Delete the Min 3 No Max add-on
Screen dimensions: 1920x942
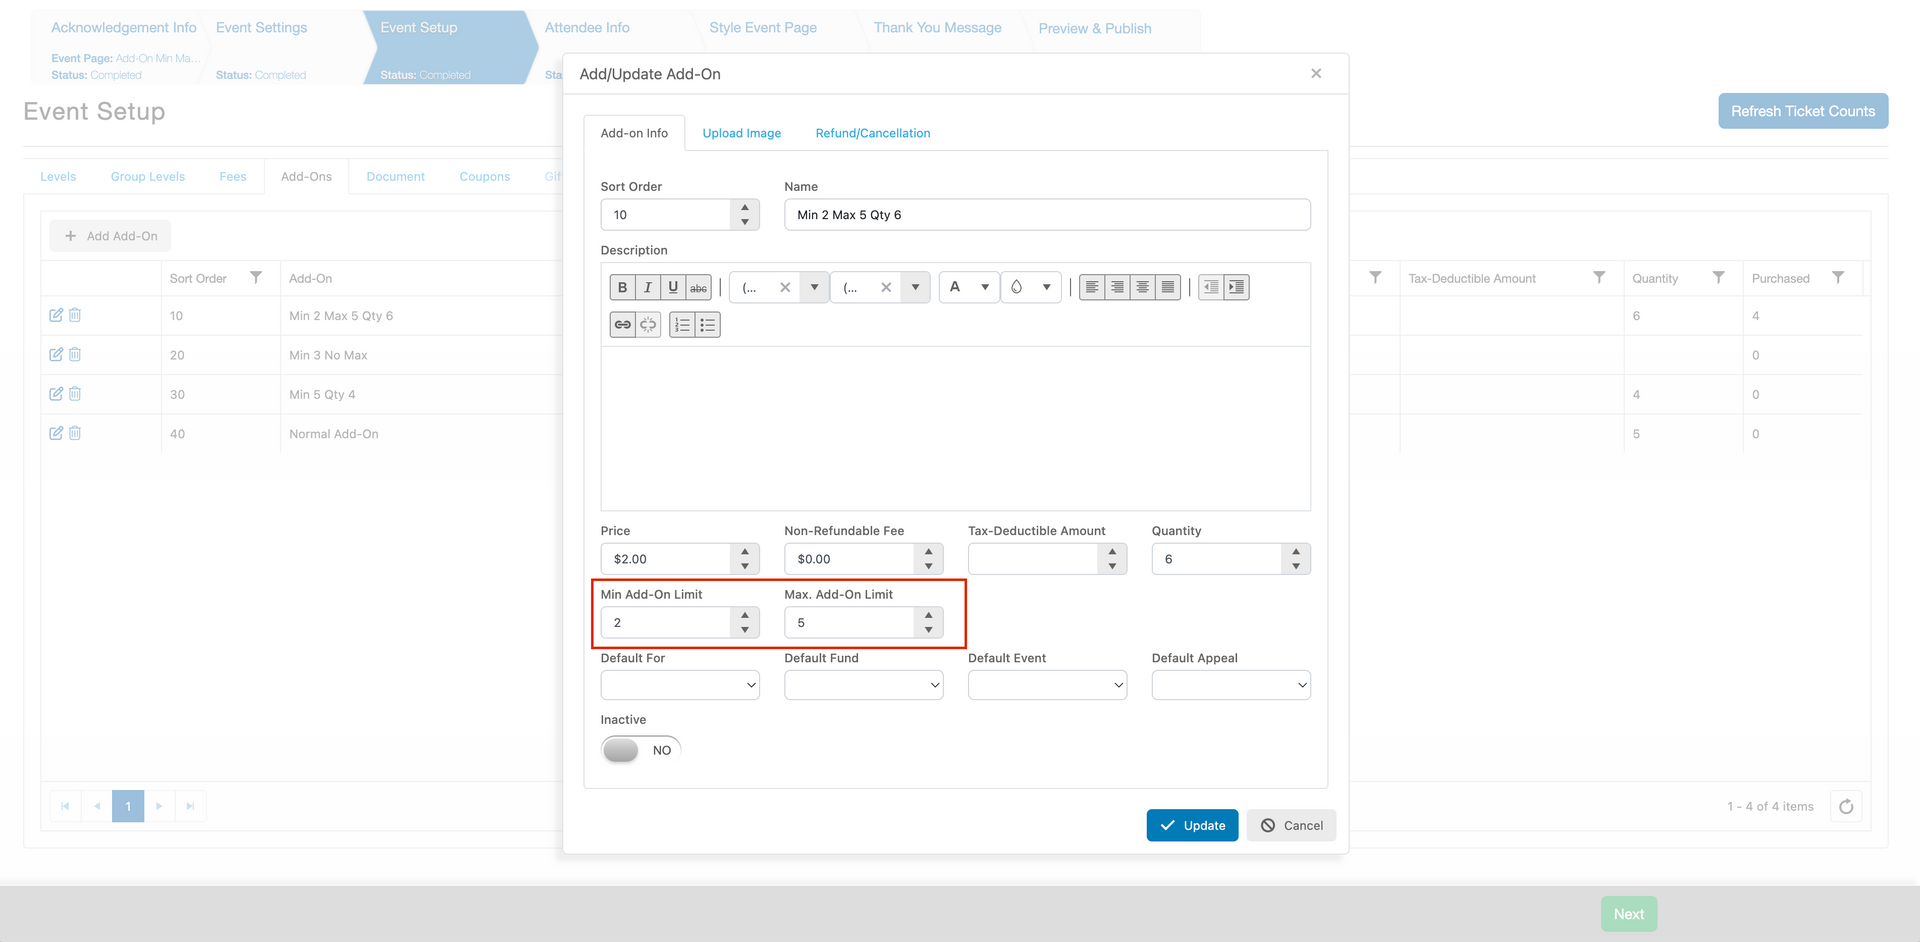75,355
